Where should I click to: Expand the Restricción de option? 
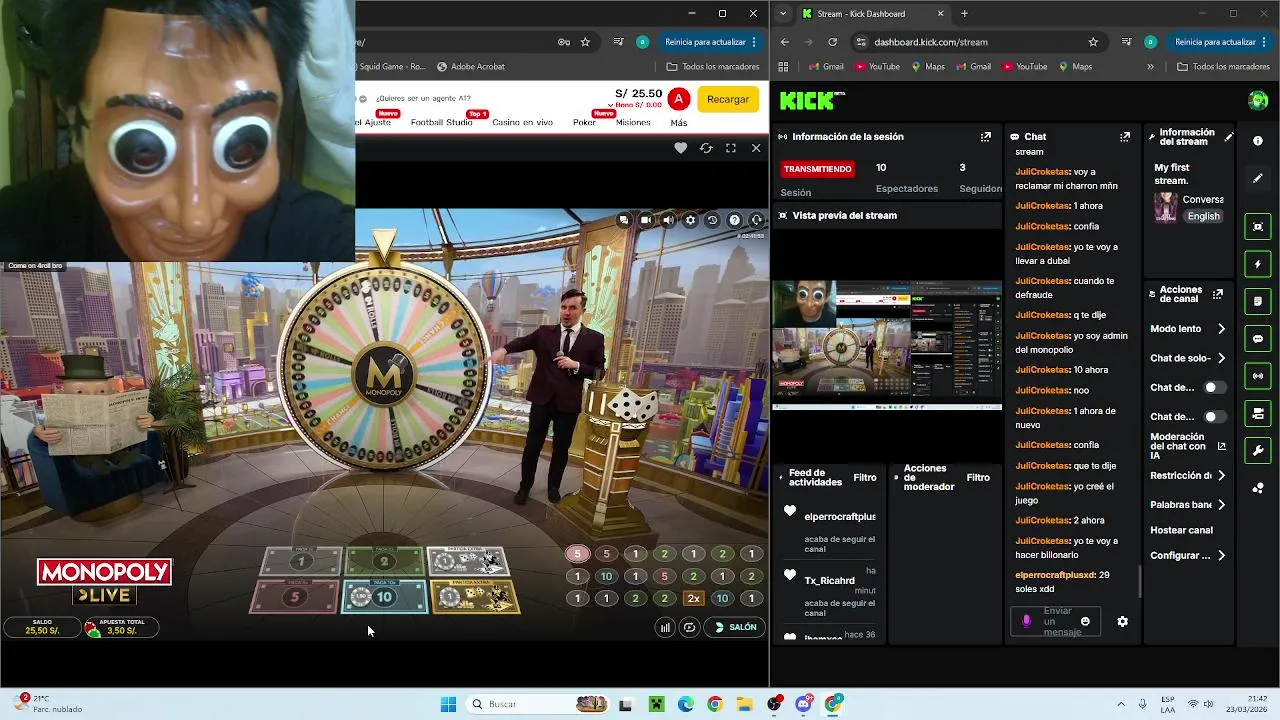(x=1221, y=476)
